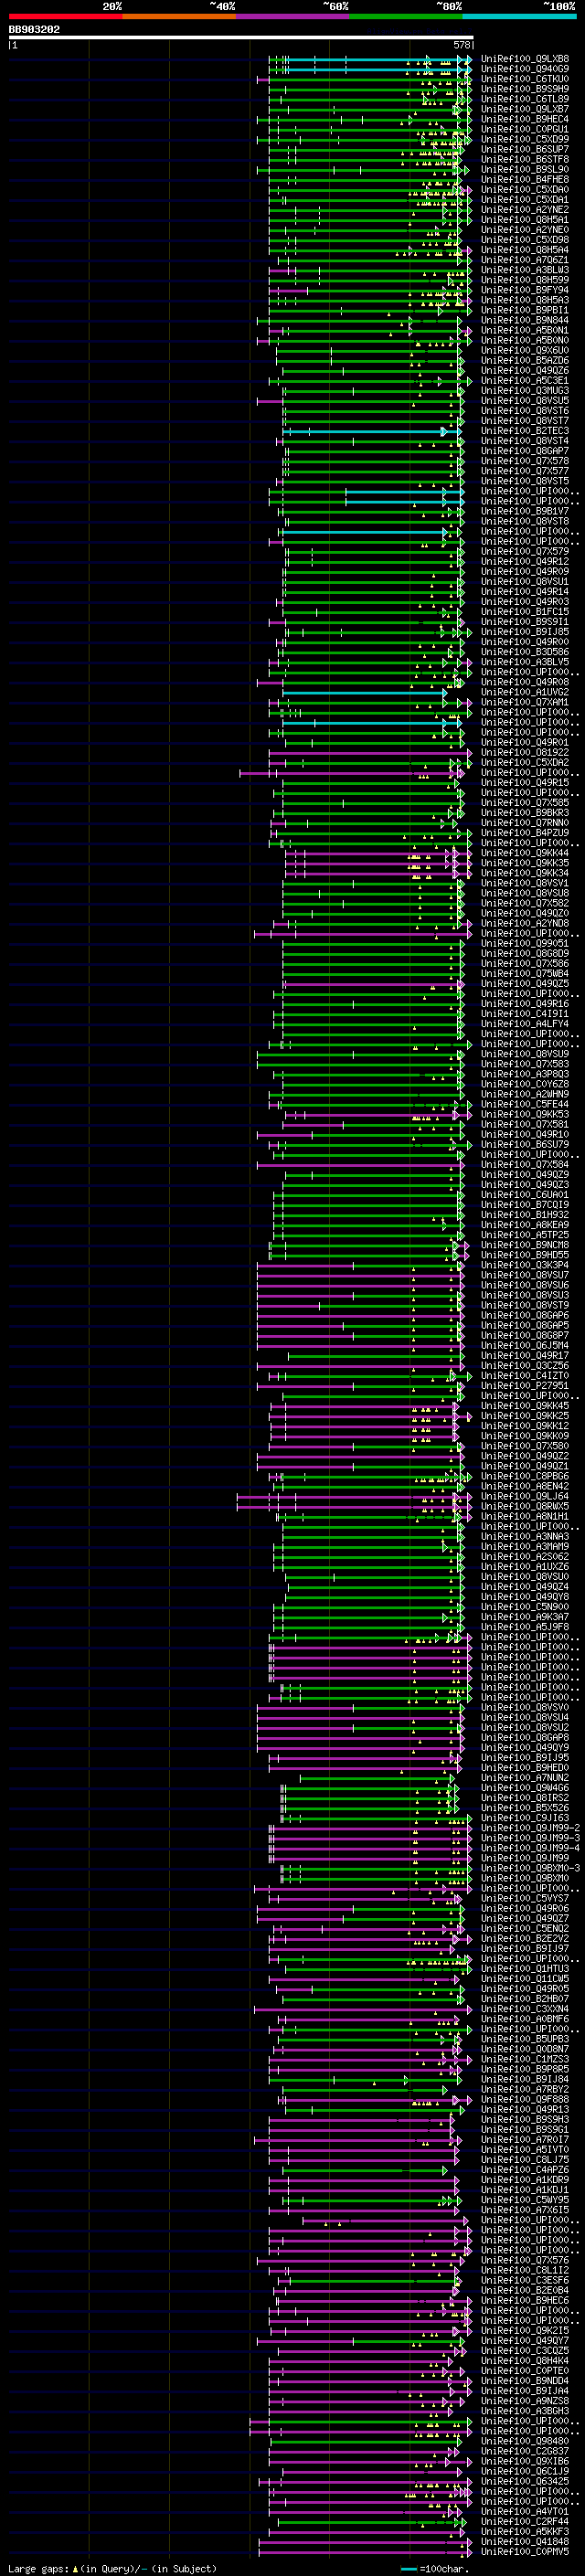
Task: Click the cyan ~100% identity legend bar
Action: (x=519, y=16)
